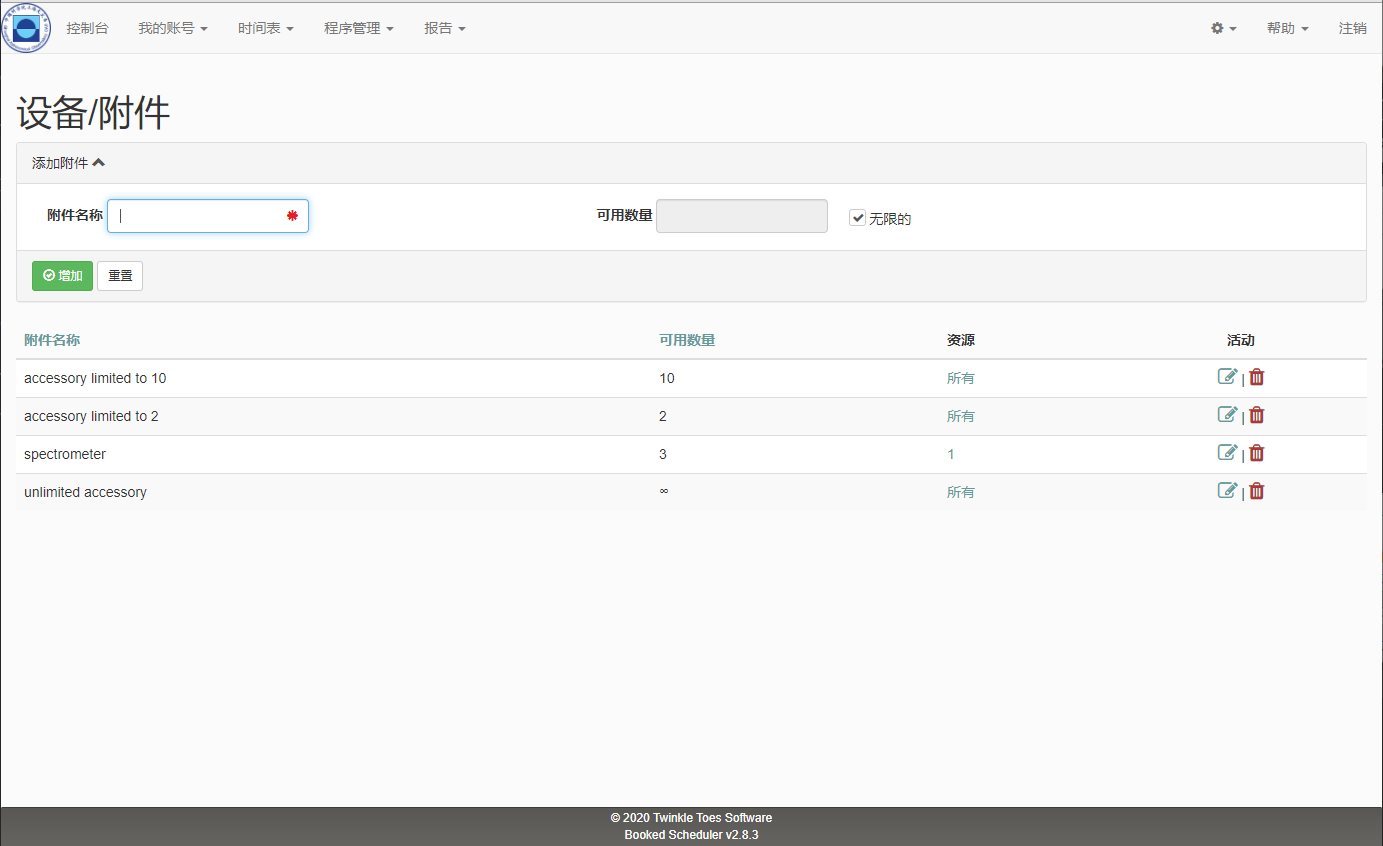Go to 控制台 in the navbar

coord(87,28)
